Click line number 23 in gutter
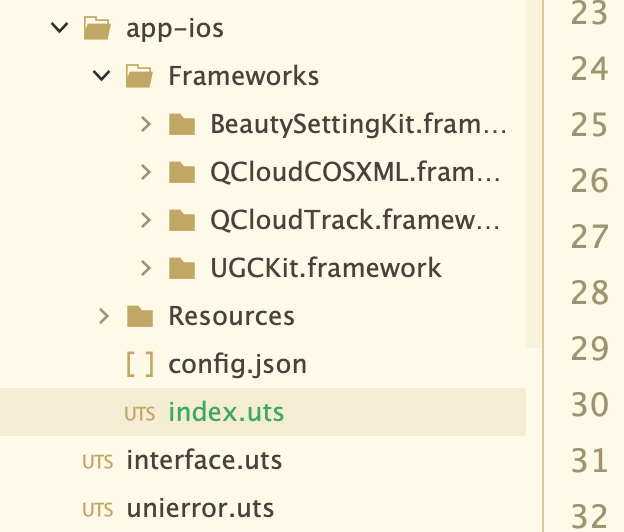 click(x=589, y=13)
